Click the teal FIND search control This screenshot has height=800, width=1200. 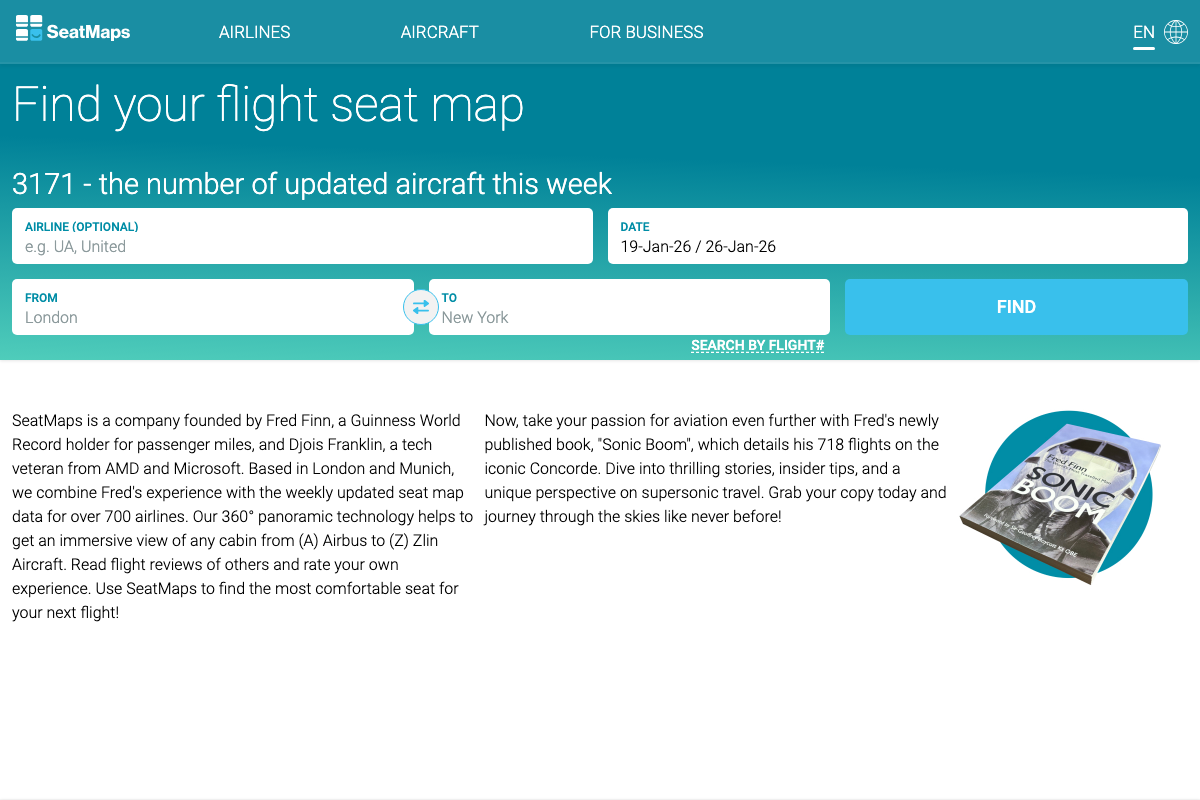(1016, 307)
